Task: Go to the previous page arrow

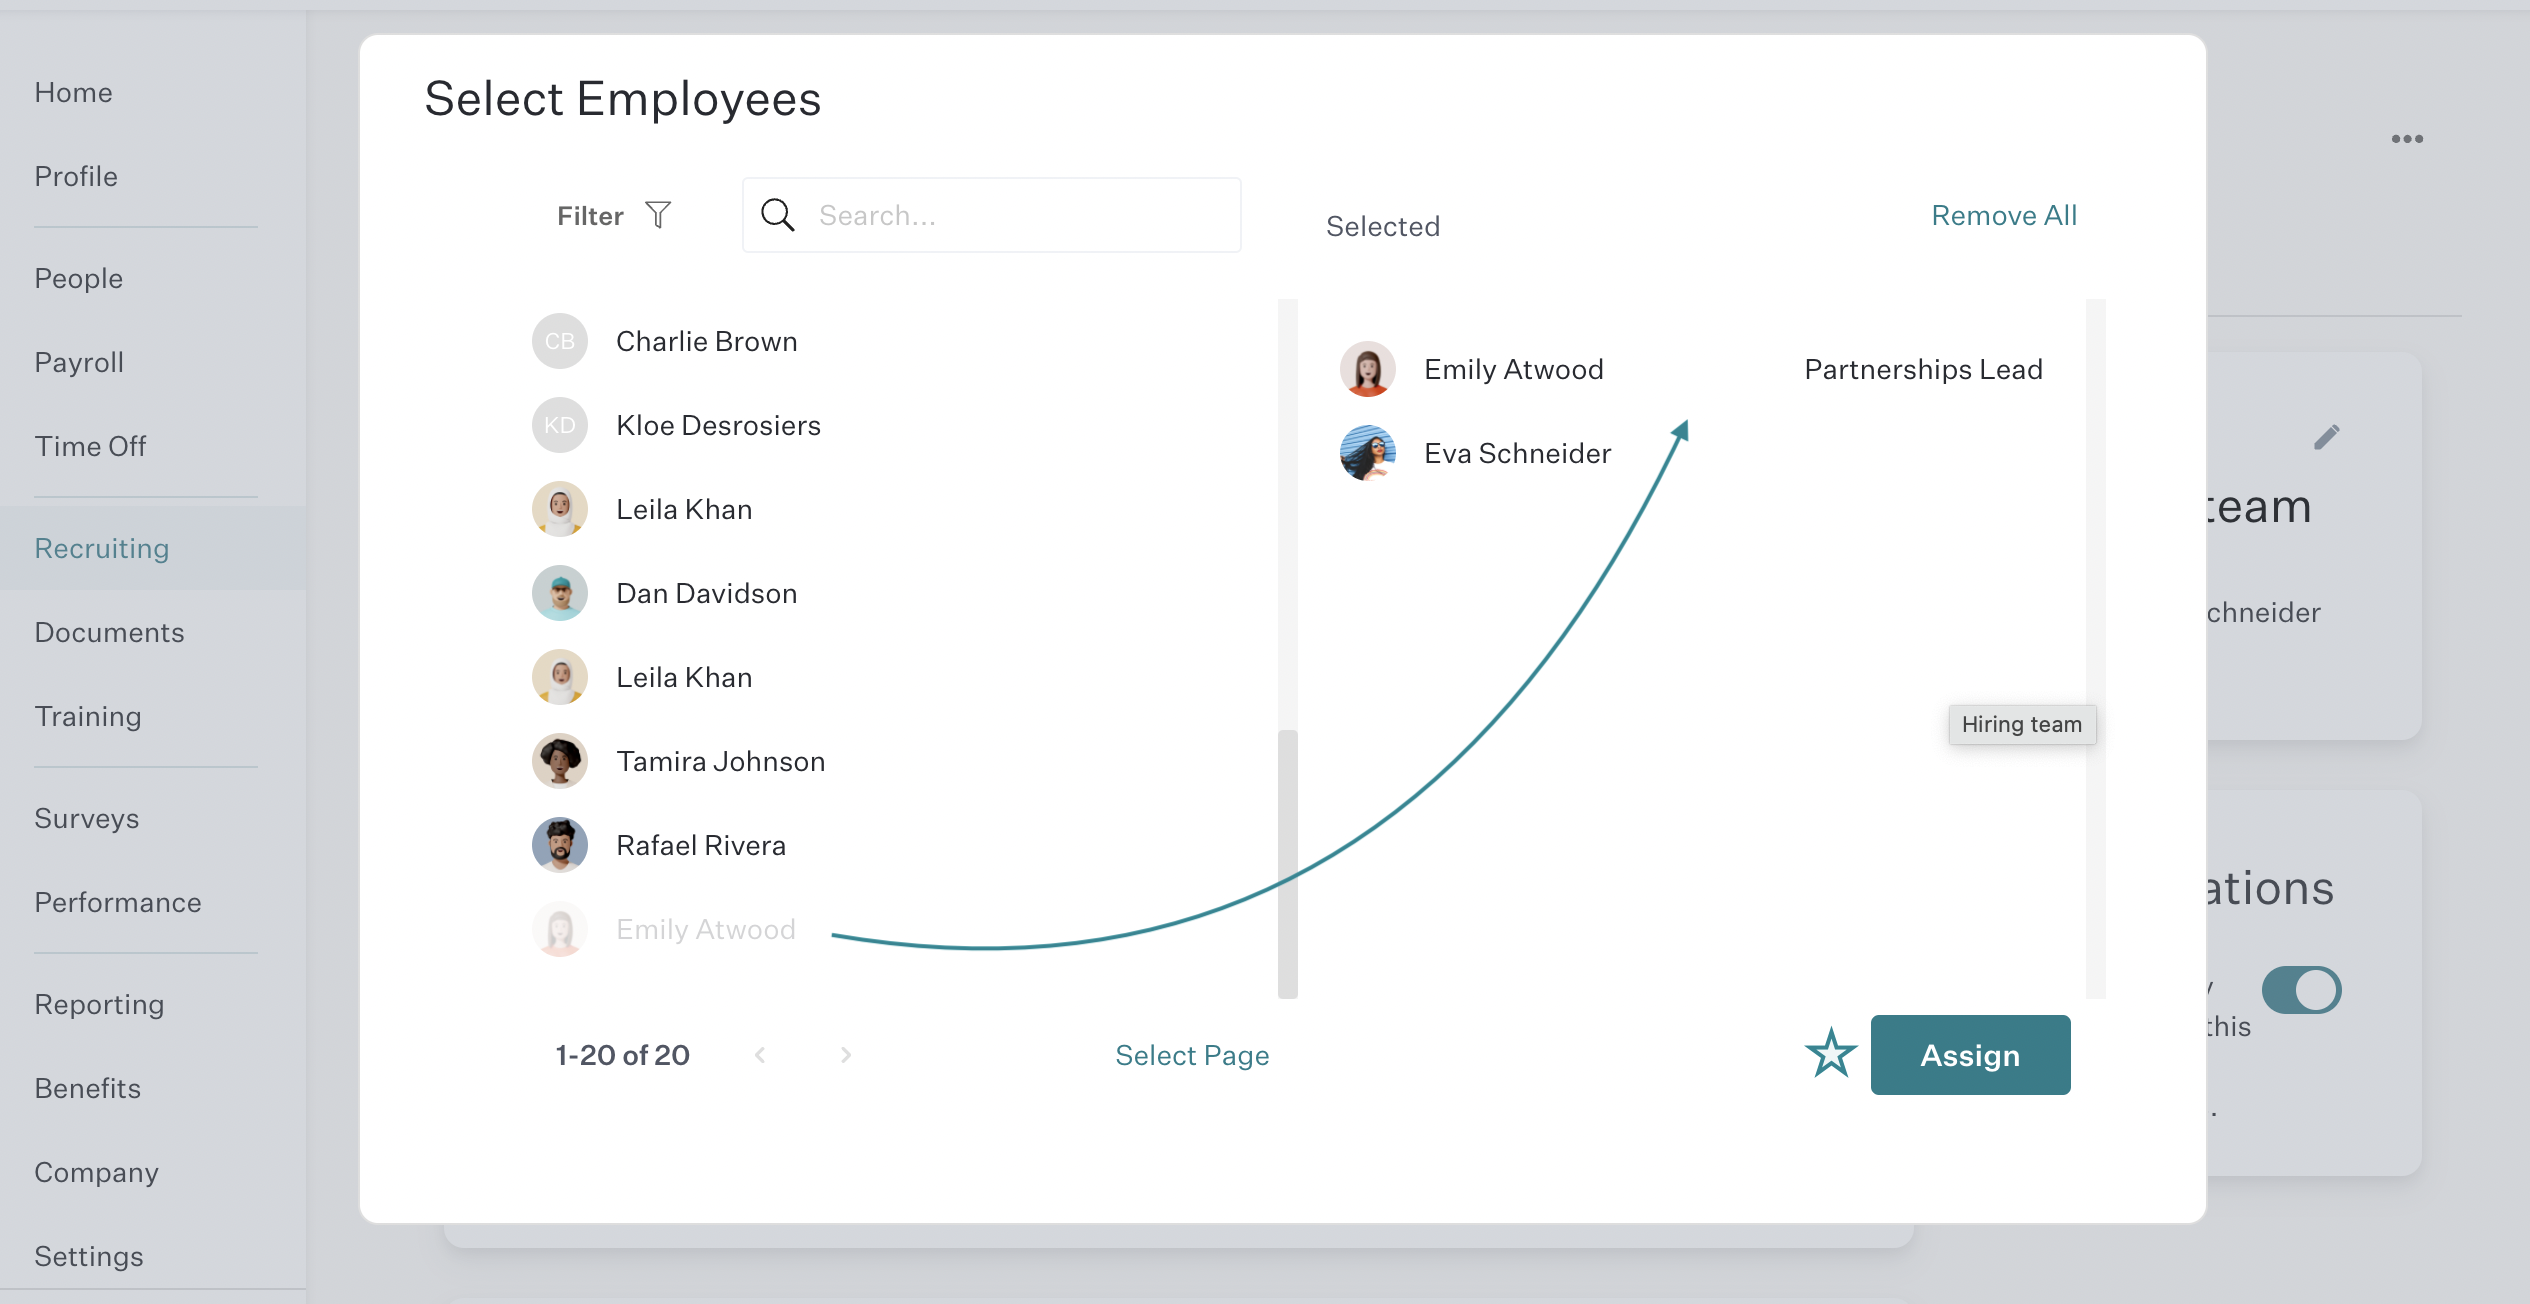Action: (x=760, y=1055)
